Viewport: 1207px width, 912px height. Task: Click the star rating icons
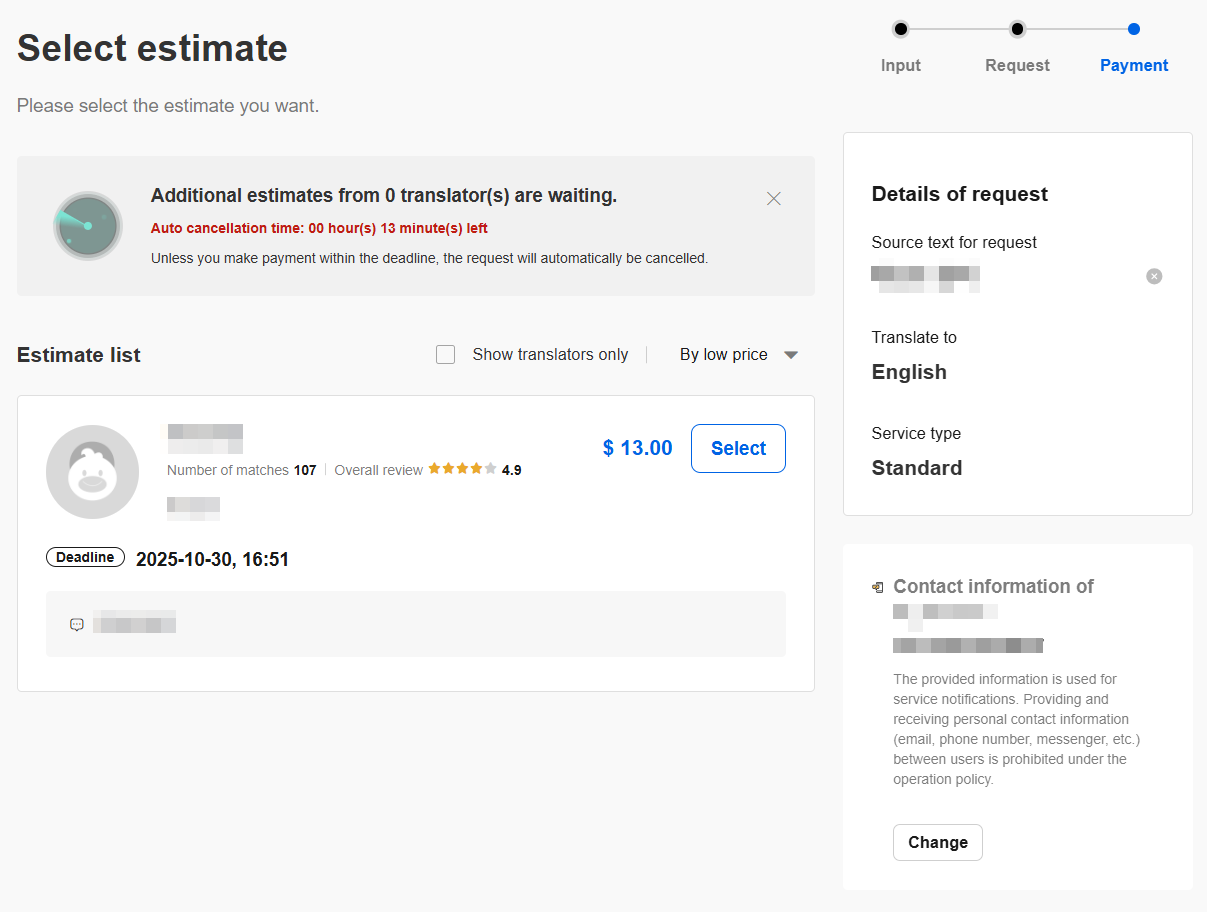click(x=462, y=469)
